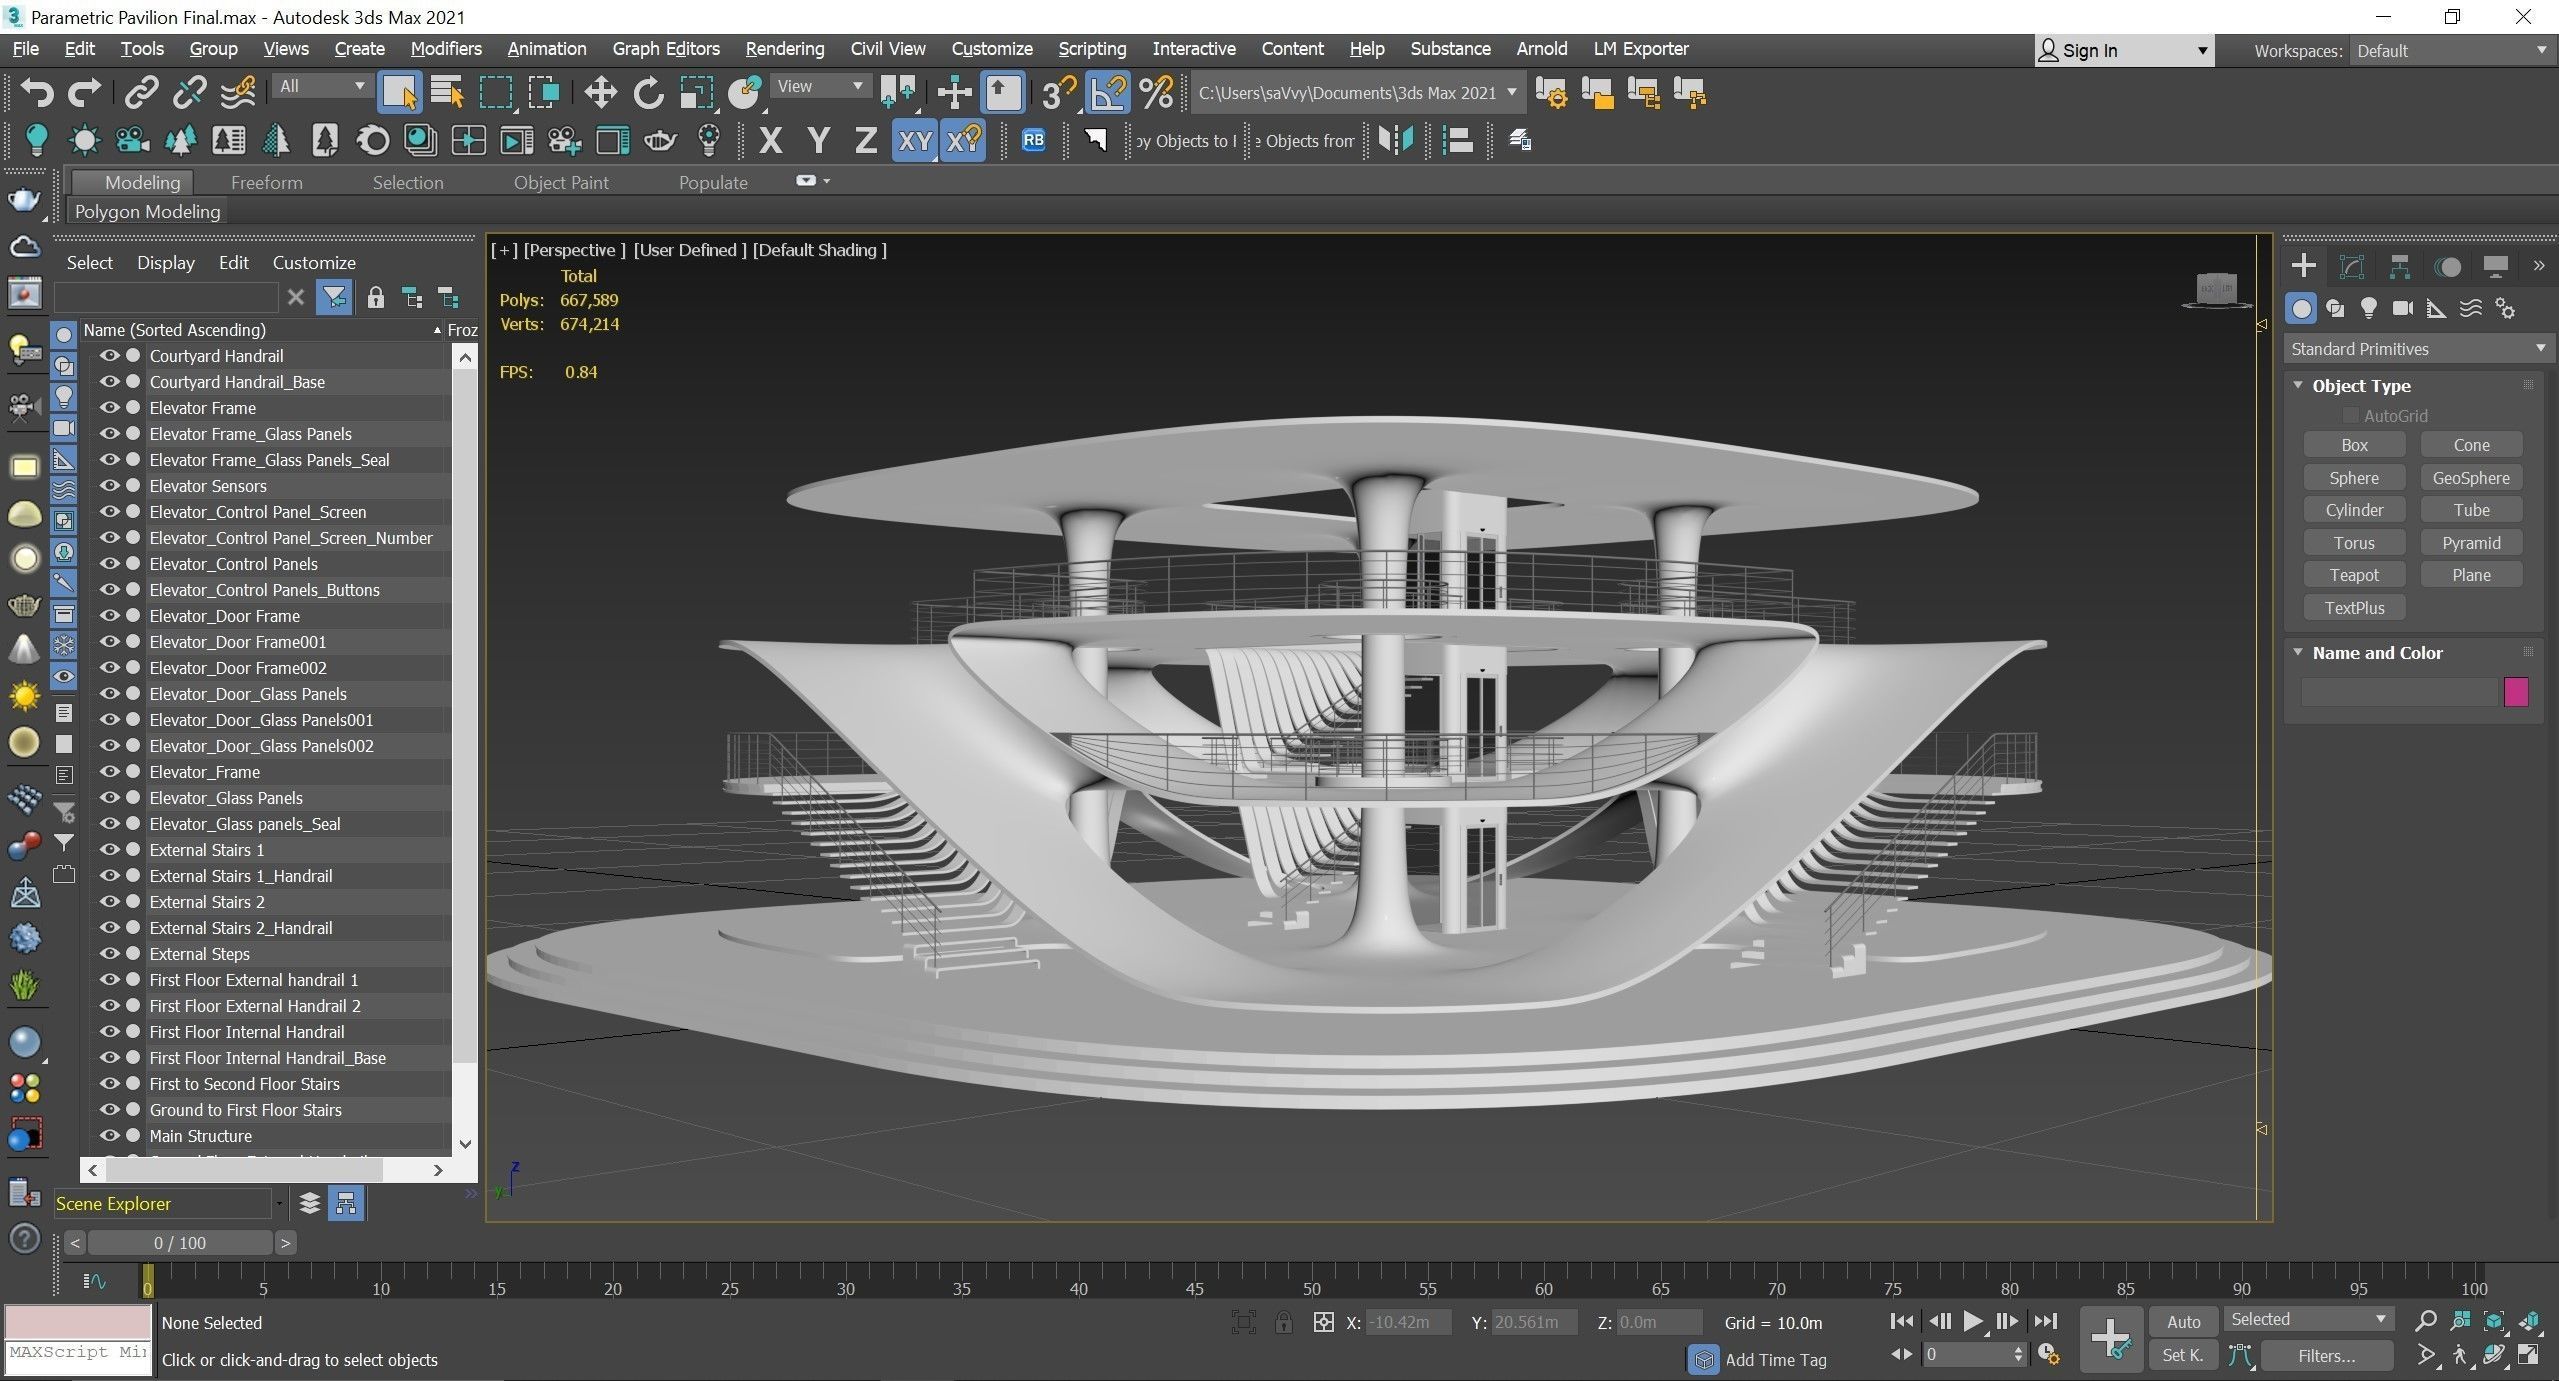
Task: Restrict movement to X axis
Action: pyautogui.click(x=770, y=141)
